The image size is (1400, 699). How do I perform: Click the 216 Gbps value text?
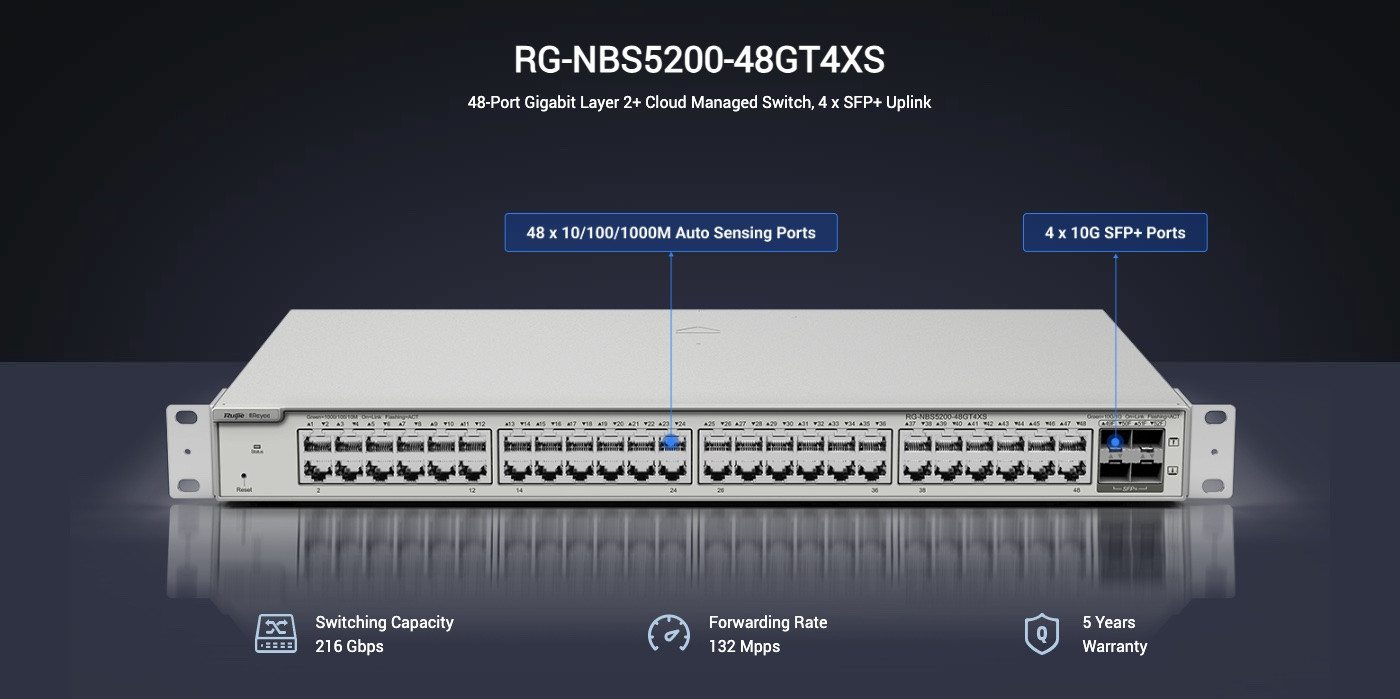tap(349, 646)
